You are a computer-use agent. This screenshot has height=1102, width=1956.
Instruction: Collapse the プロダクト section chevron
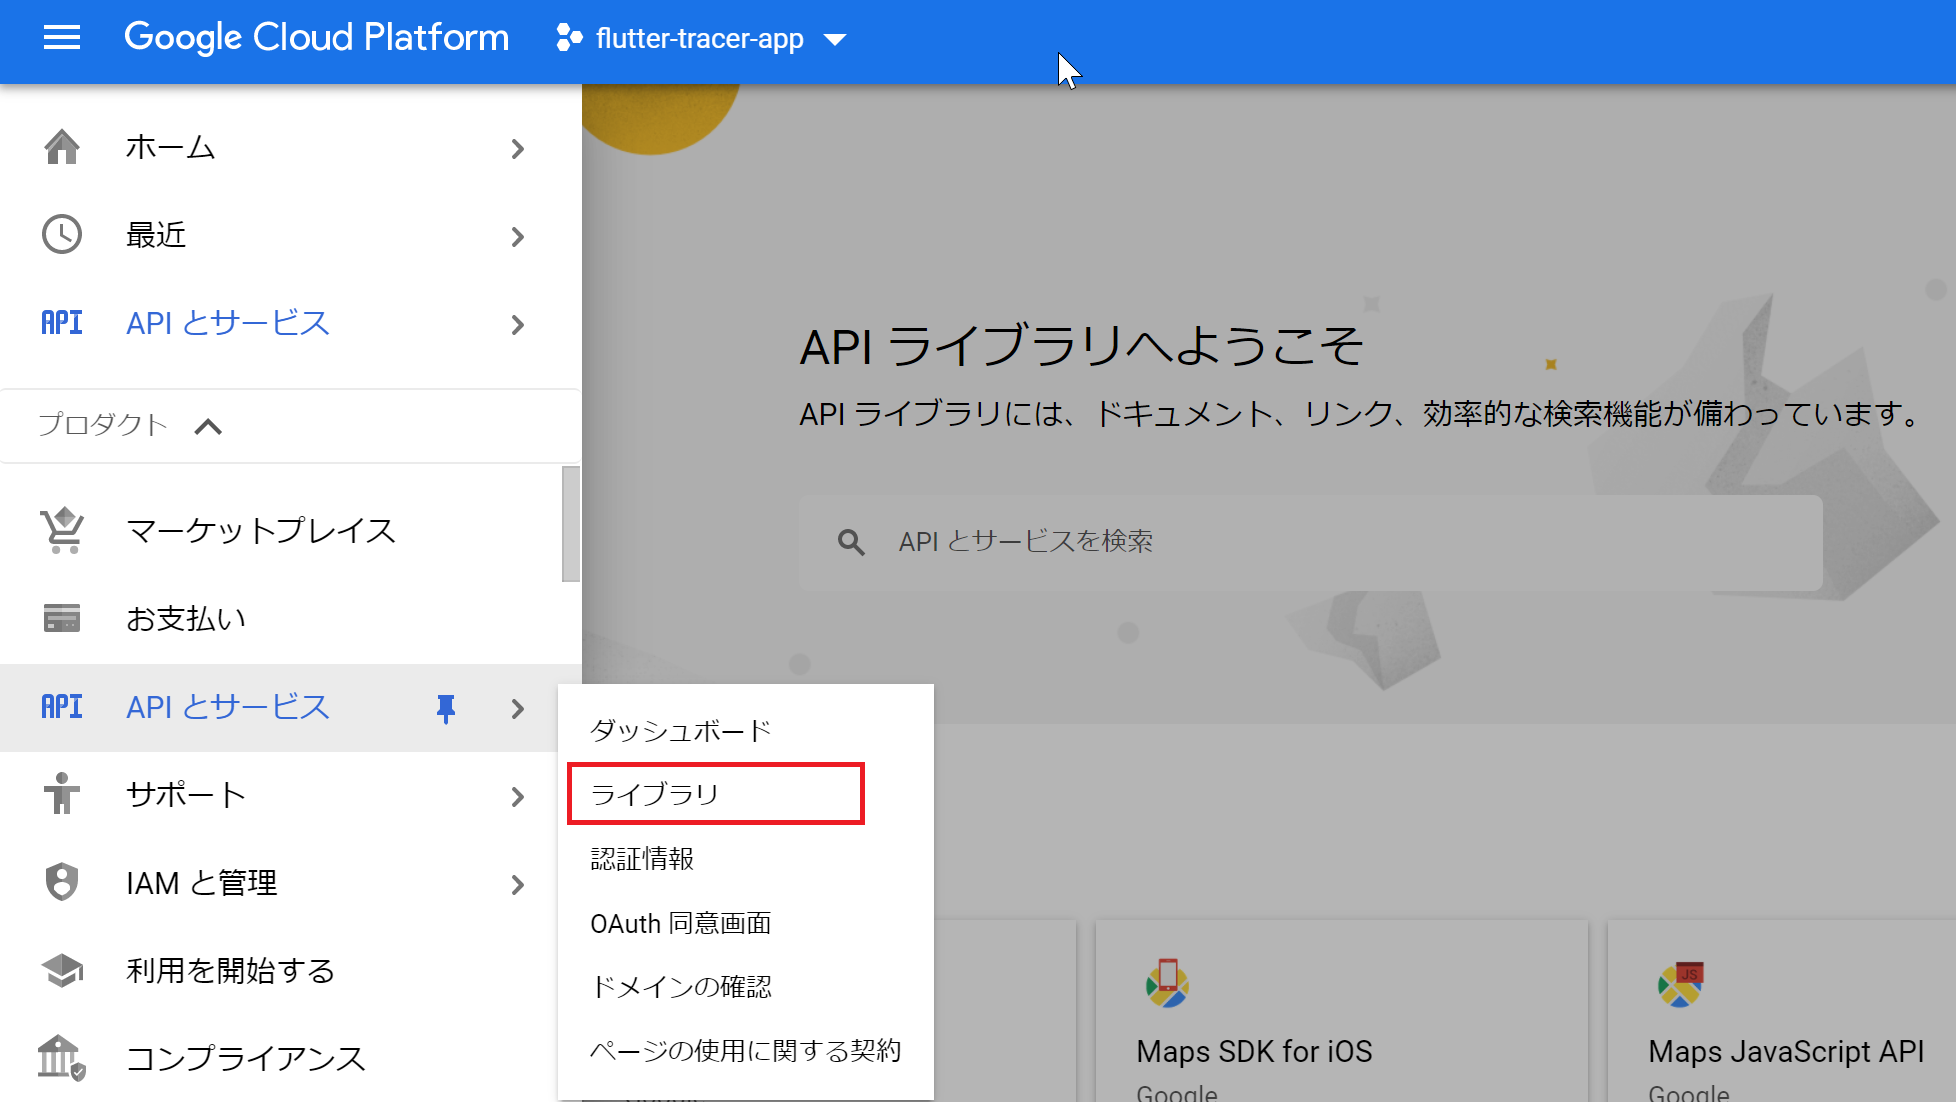click(208, 426)
